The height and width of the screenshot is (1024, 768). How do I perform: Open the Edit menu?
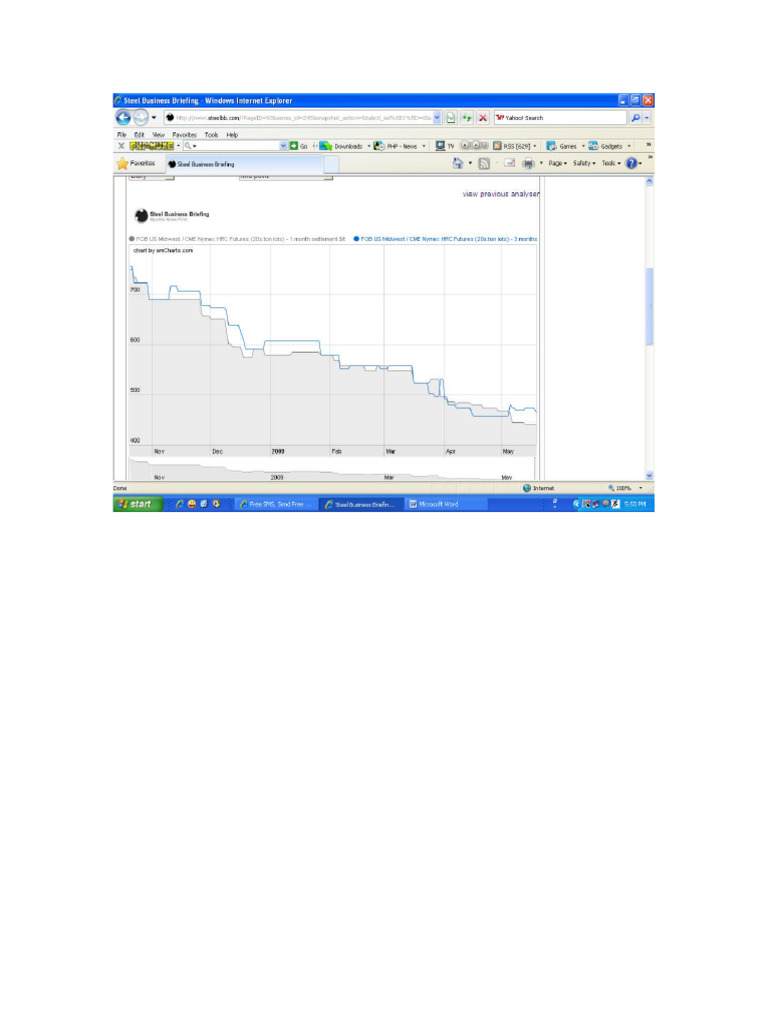[139, 135]
